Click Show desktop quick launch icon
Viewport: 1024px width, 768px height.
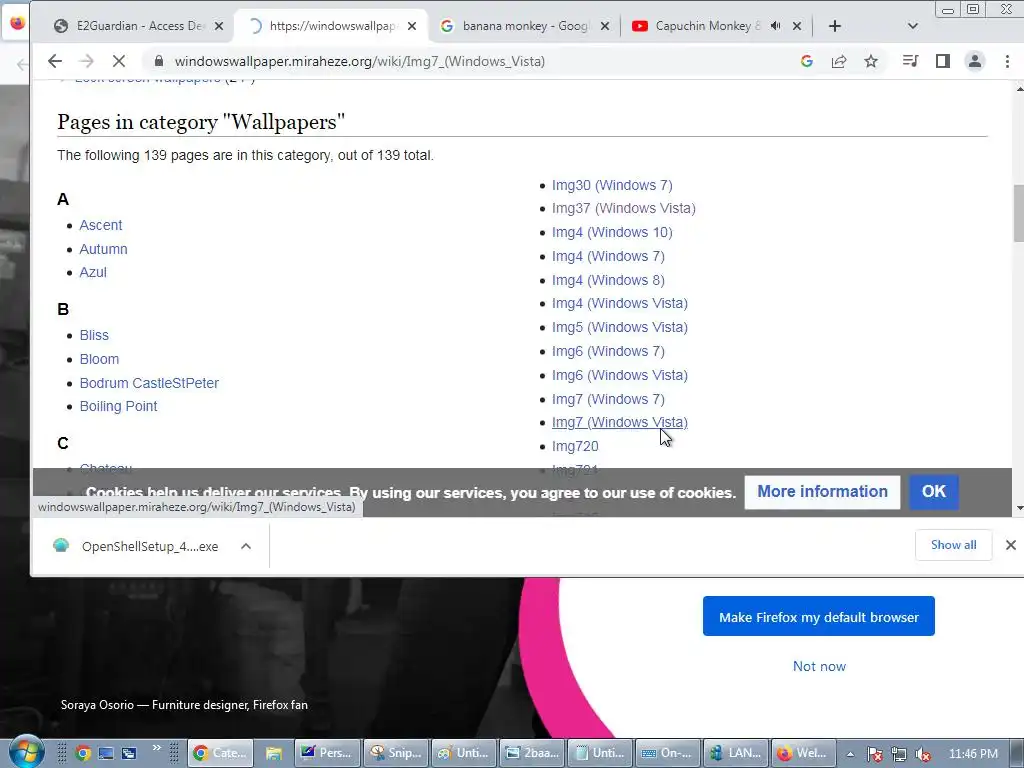pyautogui.click(x=106, y=754)
